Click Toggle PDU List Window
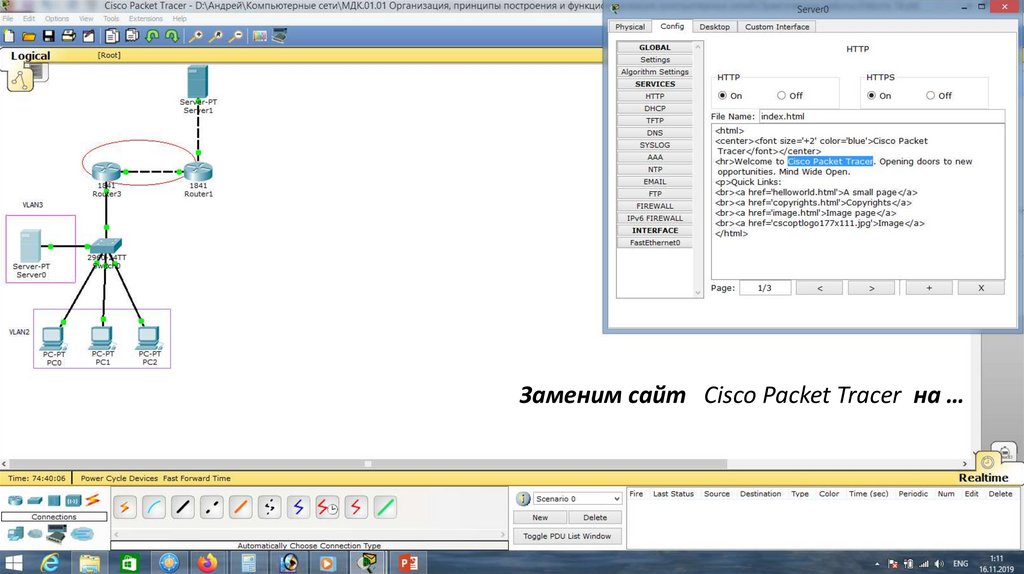 coord(567,536)
